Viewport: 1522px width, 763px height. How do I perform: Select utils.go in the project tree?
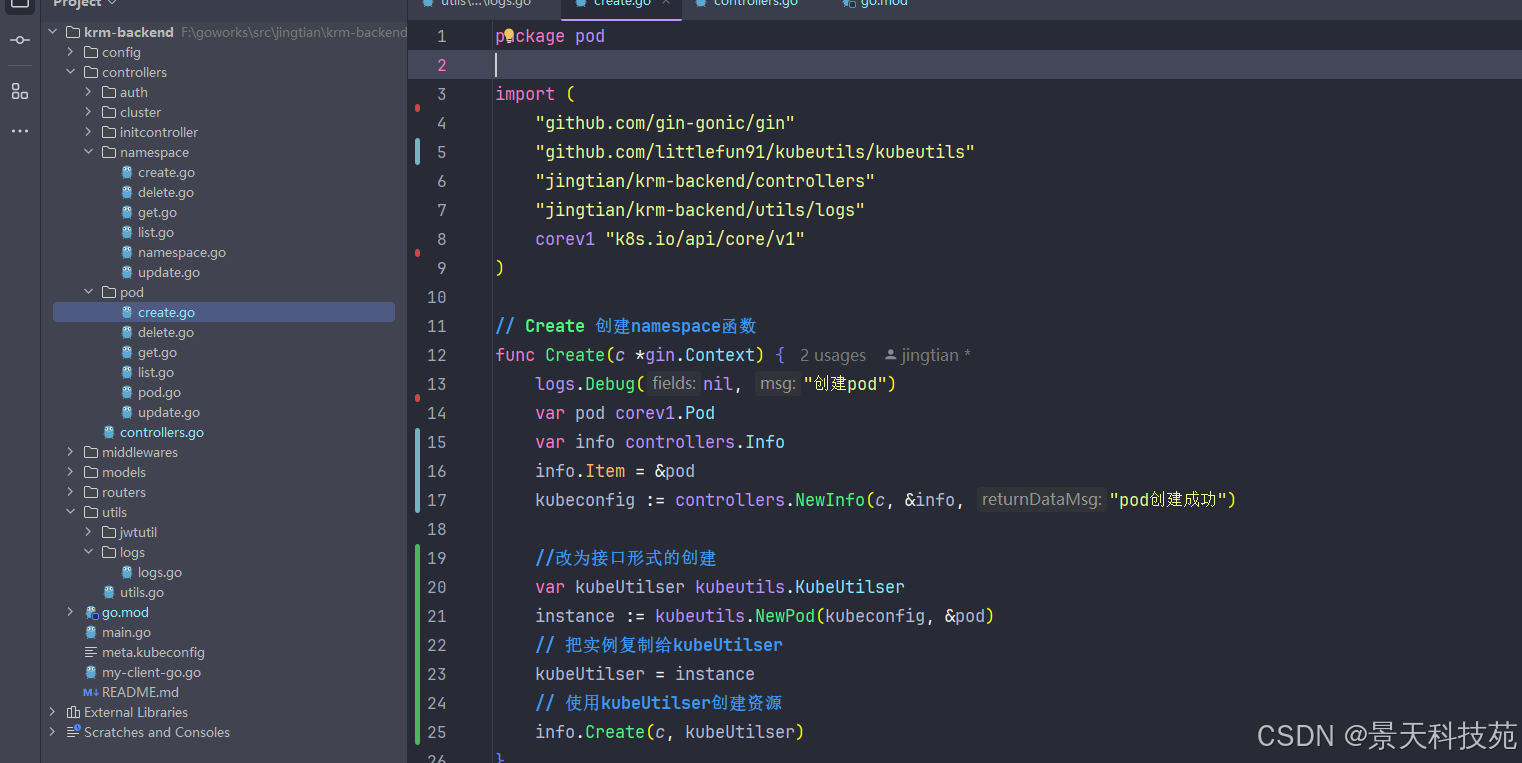[142, 592]
